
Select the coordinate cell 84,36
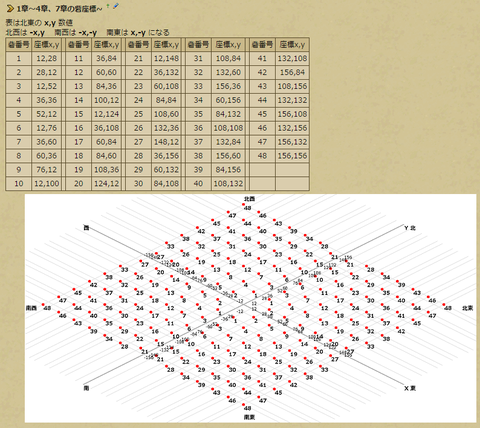pos(106,86)
